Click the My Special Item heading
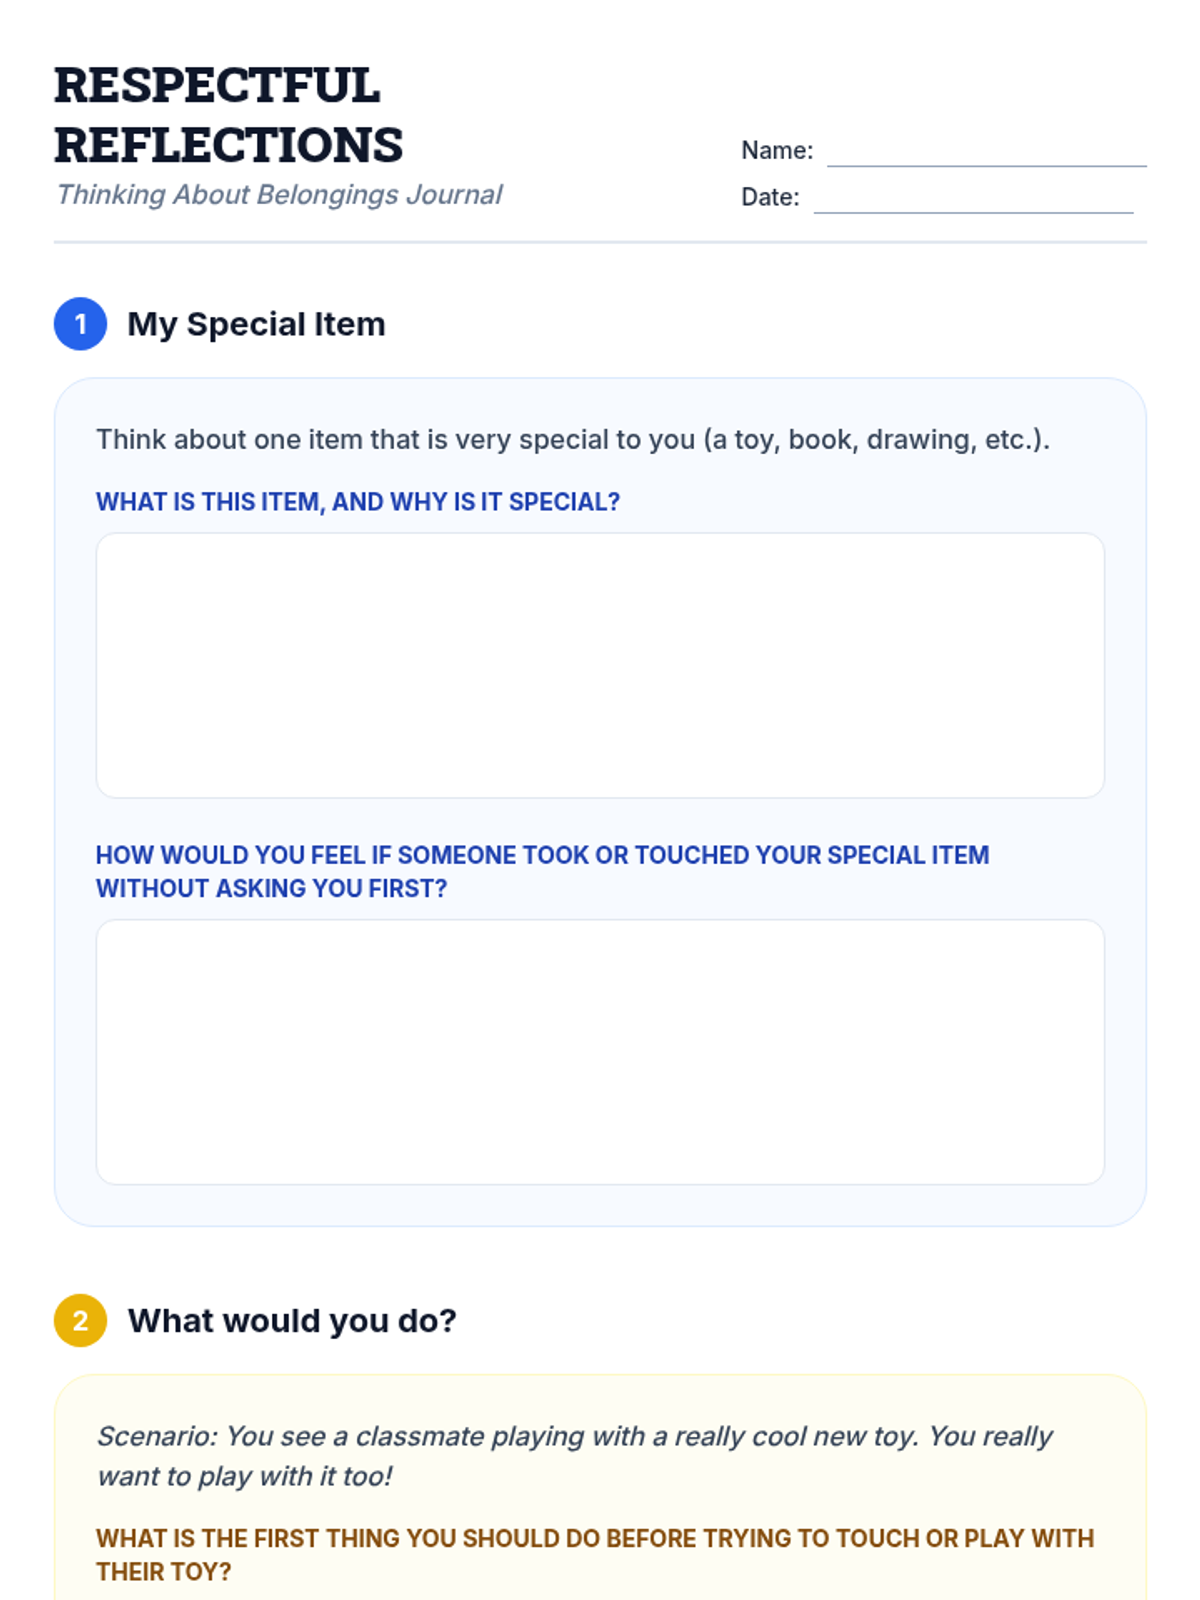Screen dimensions: 1200x1600 (256, 324)
